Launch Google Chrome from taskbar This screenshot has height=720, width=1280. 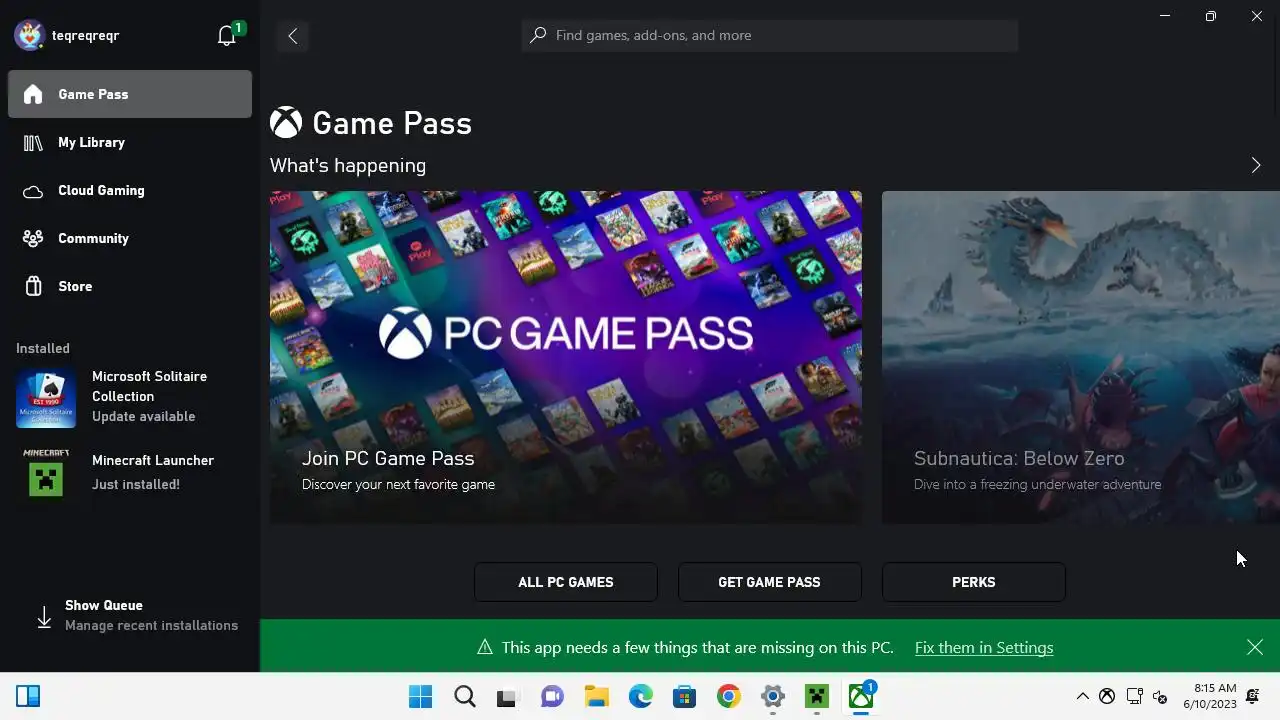pos(729,696)
